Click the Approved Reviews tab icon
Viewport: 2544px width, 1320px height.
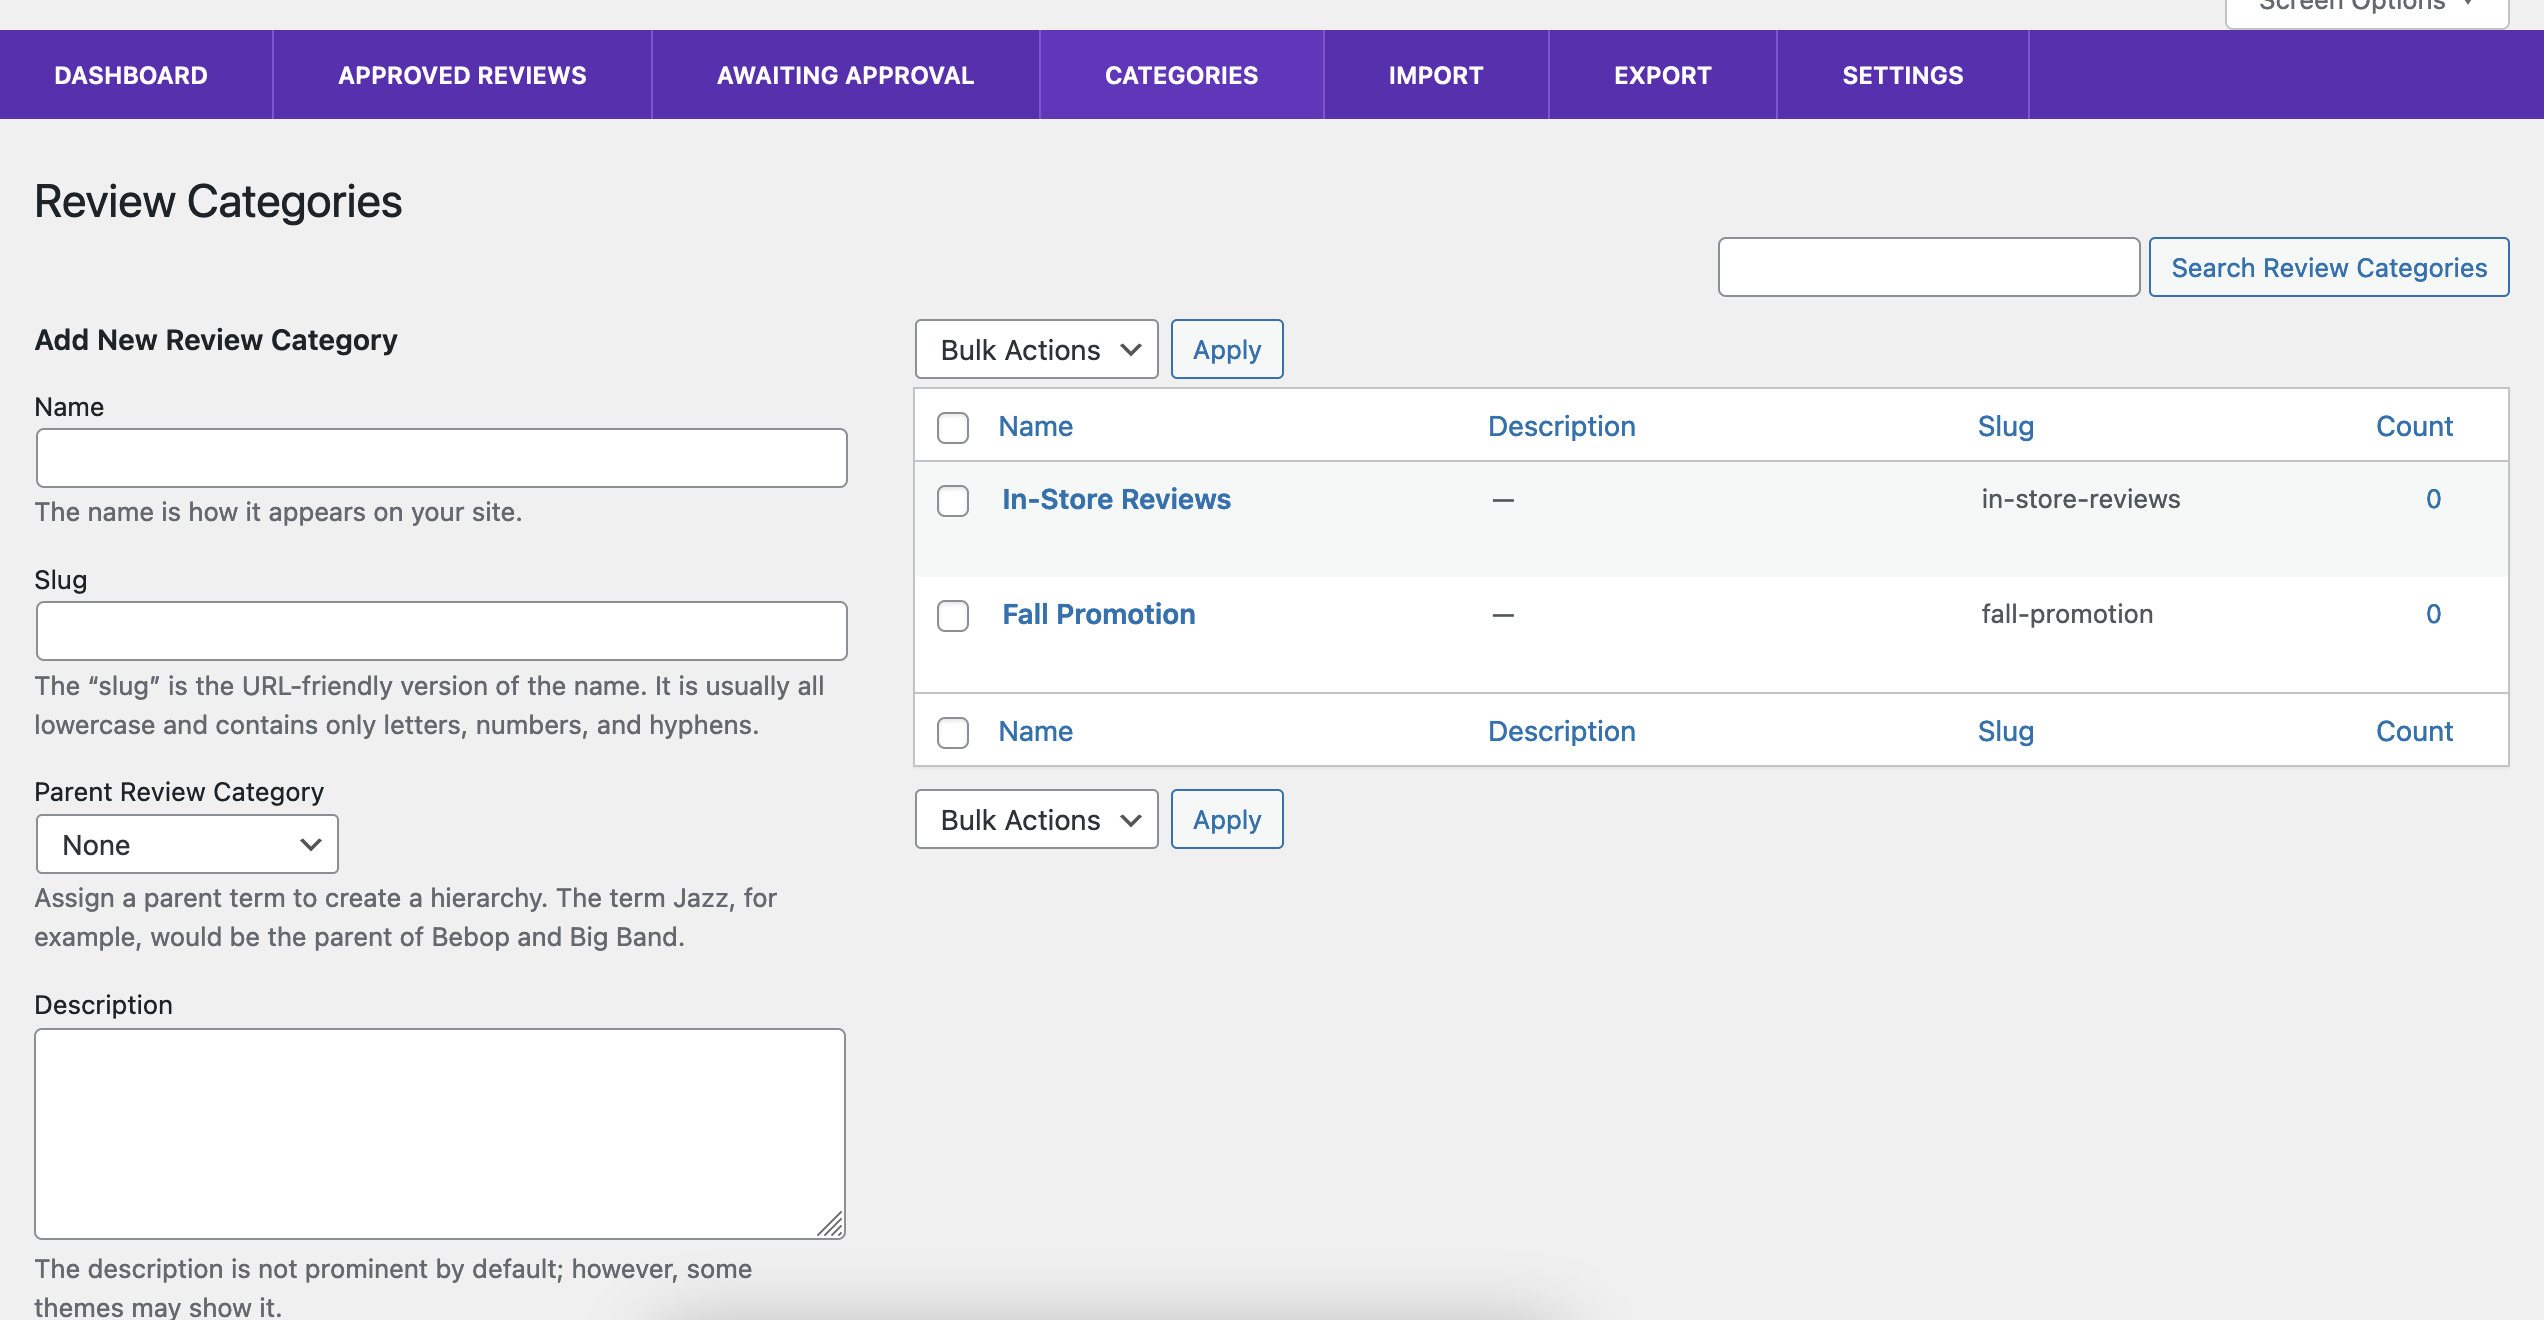point(463,74)
